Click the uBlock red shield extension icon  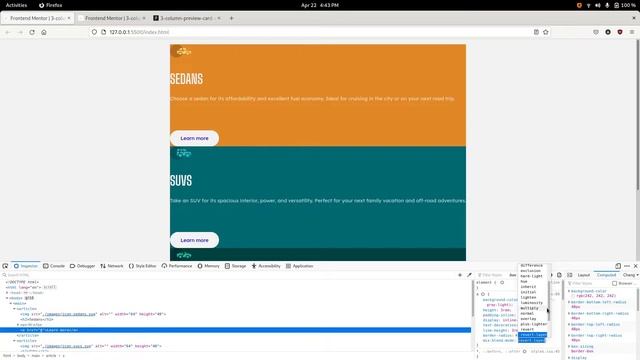620,32
